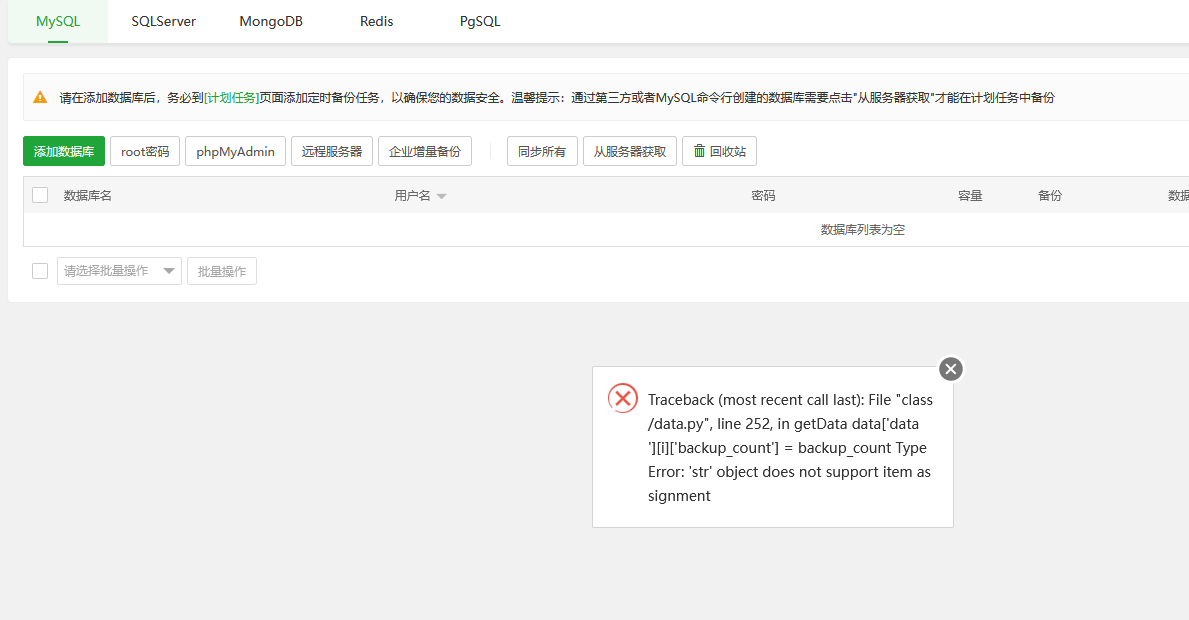Open the 回收站 recycle bin
Image resolution: width=1189 pixels, height=620 pixels.
[x=719, y=152]
